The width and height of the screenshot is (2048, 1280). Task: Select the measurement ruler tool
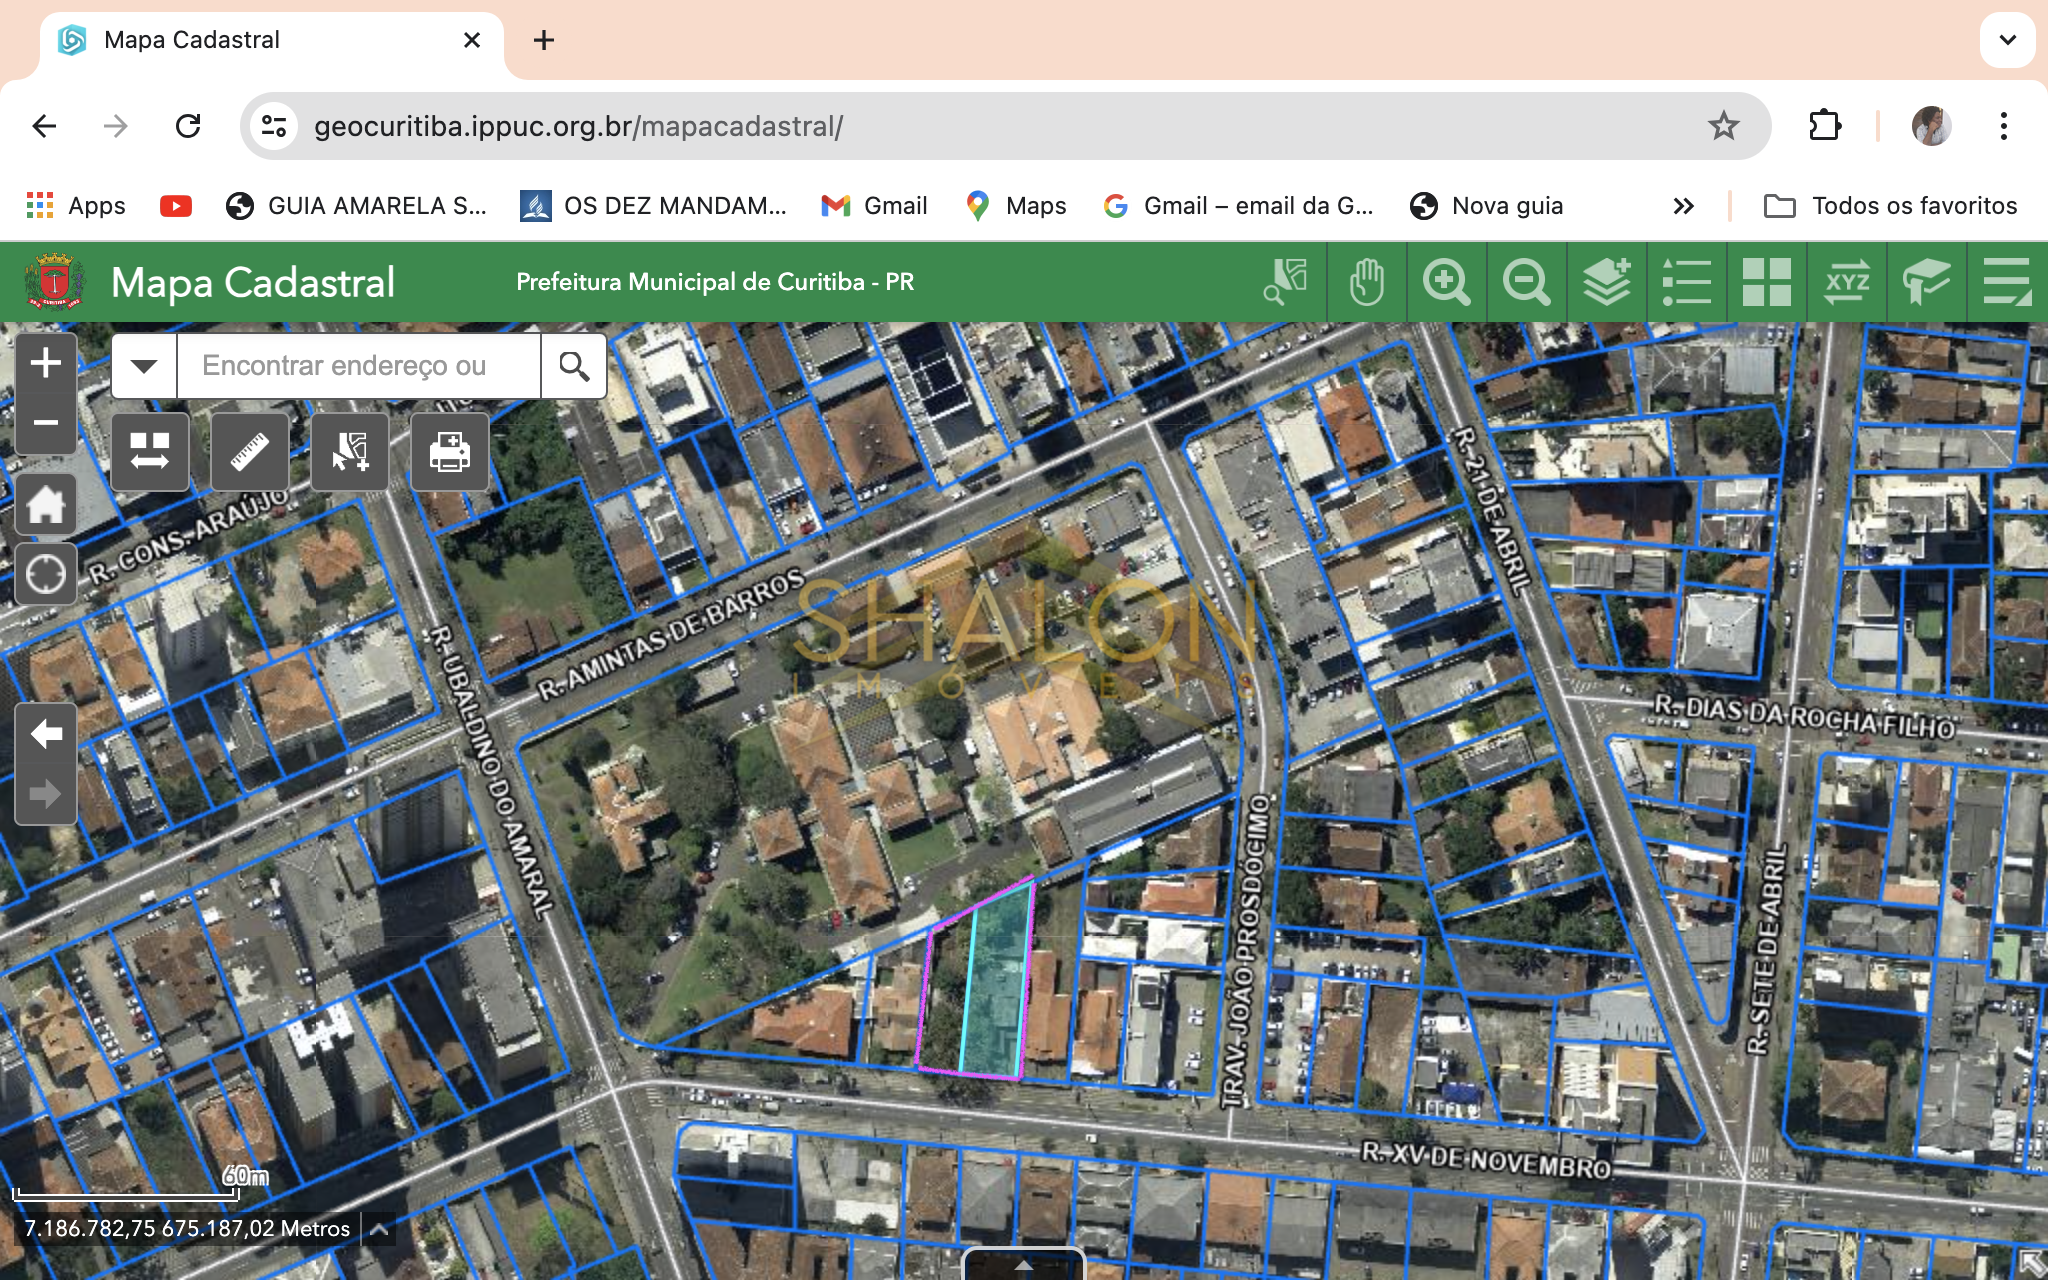[250, 452]
